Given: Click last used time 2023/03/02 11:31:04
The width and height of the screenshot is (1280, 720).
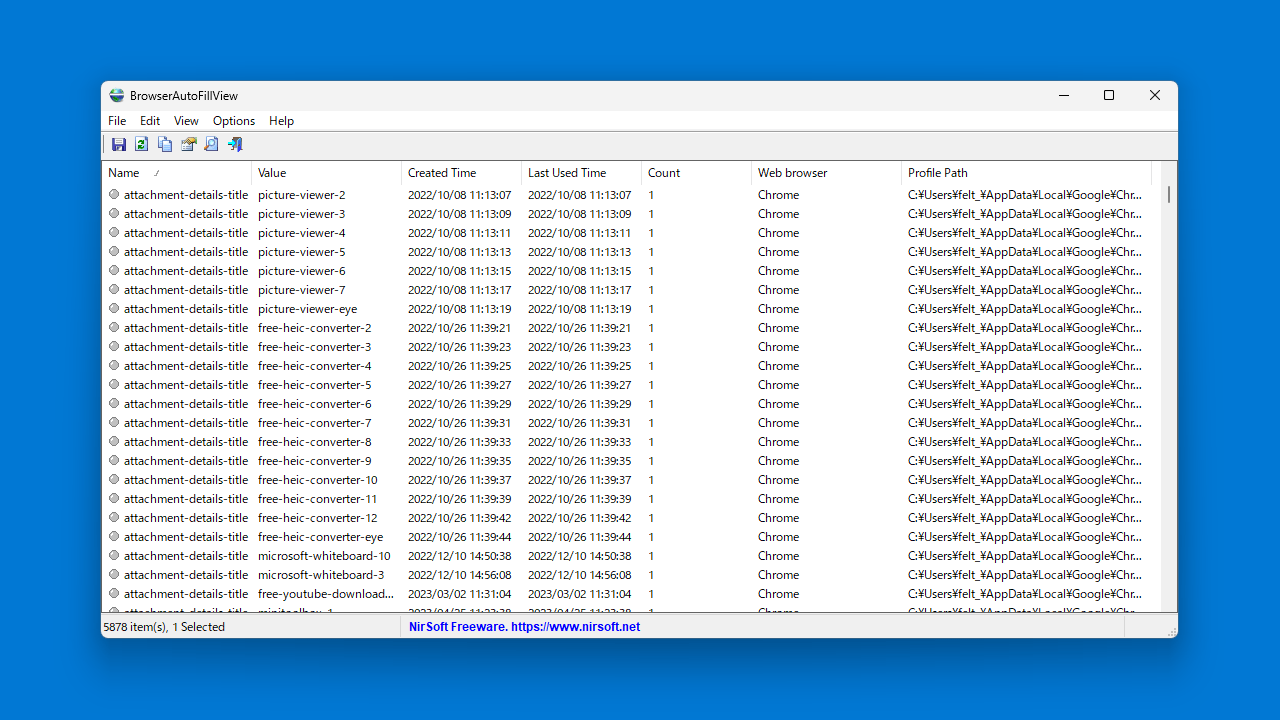Looking at the screenshot, I should tap(579, 594).
